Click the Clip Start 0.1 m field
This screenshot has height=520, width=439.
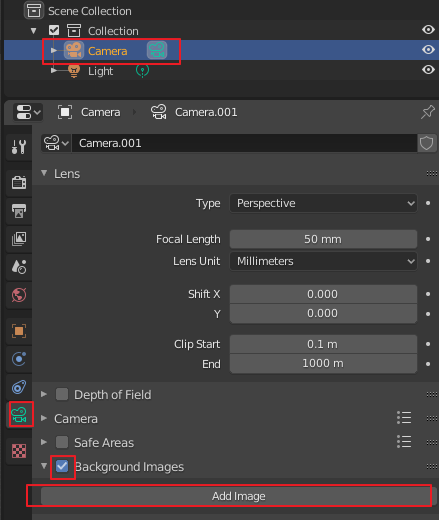[x=323, y=344]
